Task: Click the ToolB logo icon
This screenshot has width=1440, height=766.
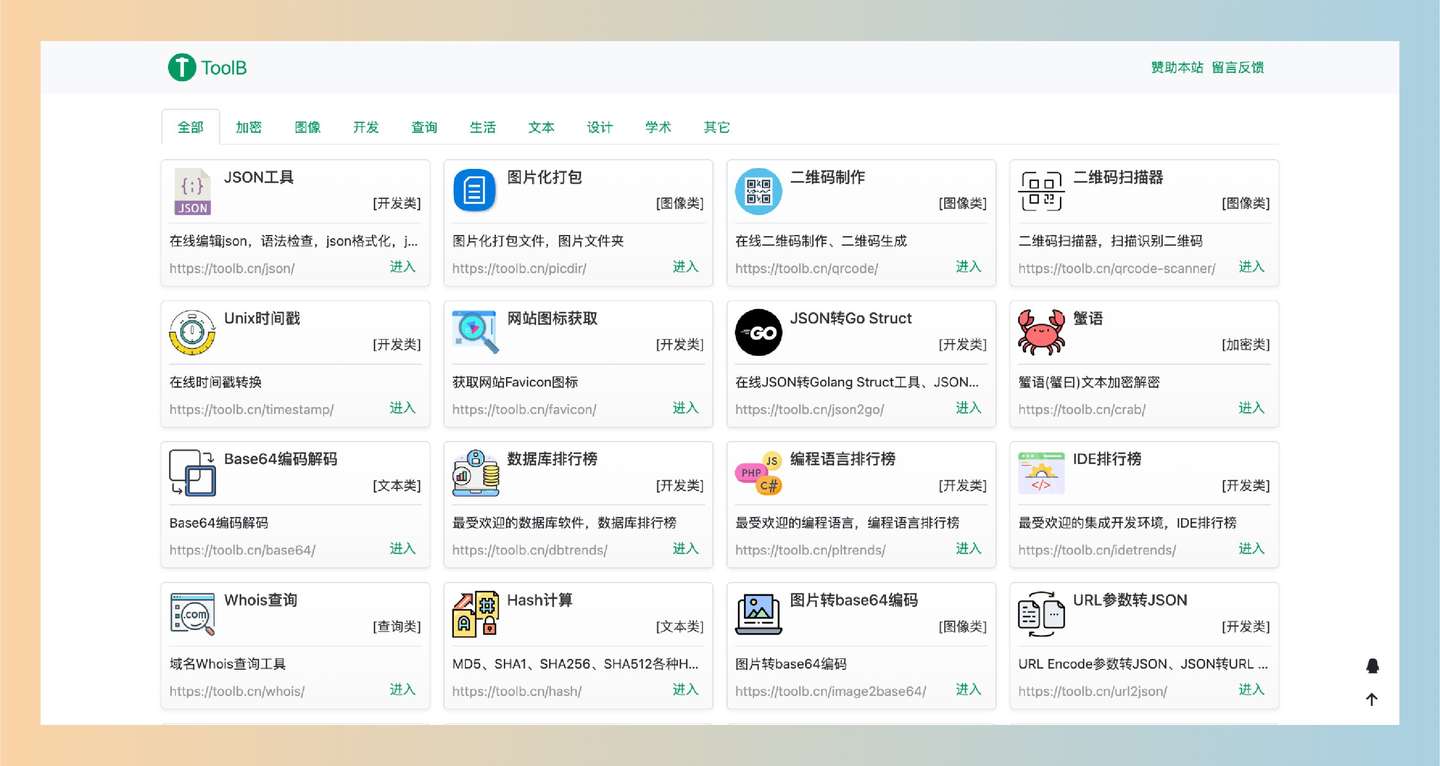Action: (181, 67)
